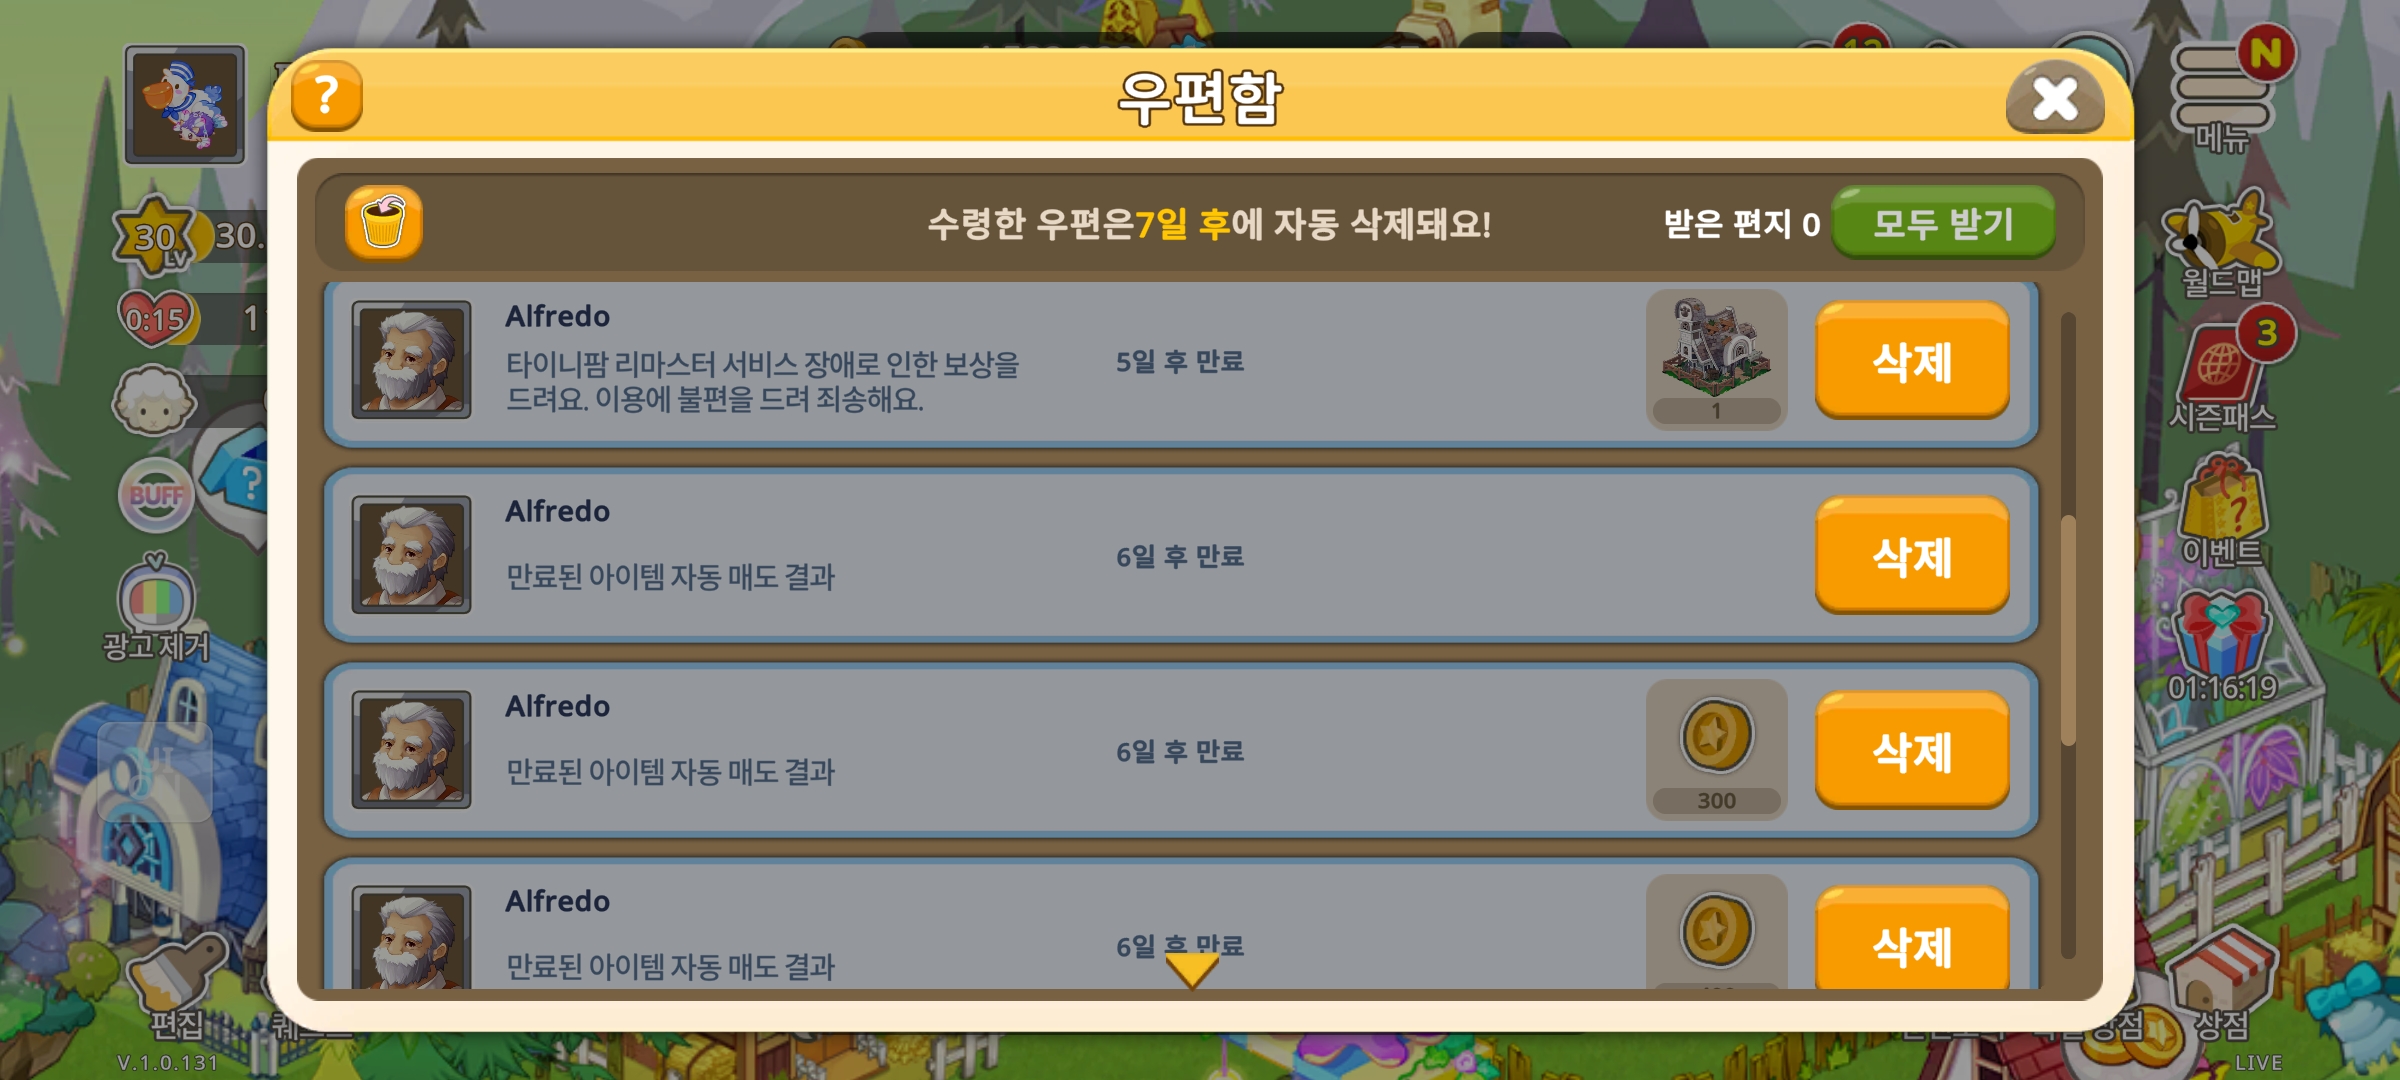Delete the service outage compensation mail

click(1912, 361)
